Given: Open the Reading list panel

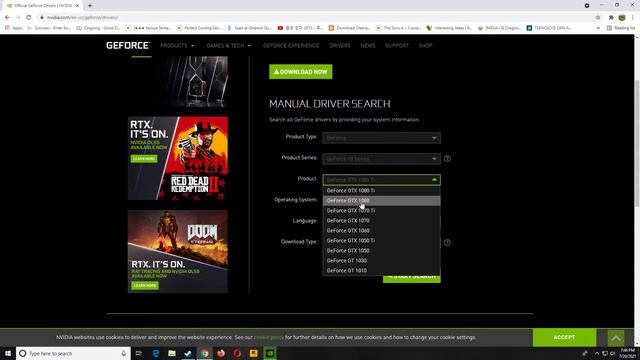Looking at the screenshot, I should pos(621,28).
